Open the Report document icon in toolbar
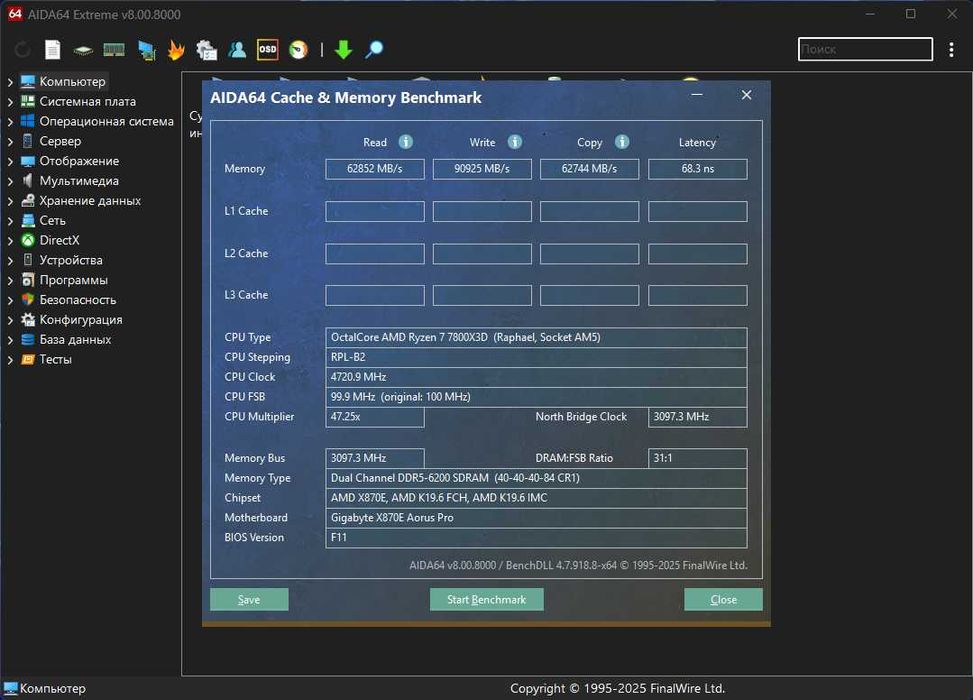The width and height of the screenshot is (973, 700). [x=53, y=50]
